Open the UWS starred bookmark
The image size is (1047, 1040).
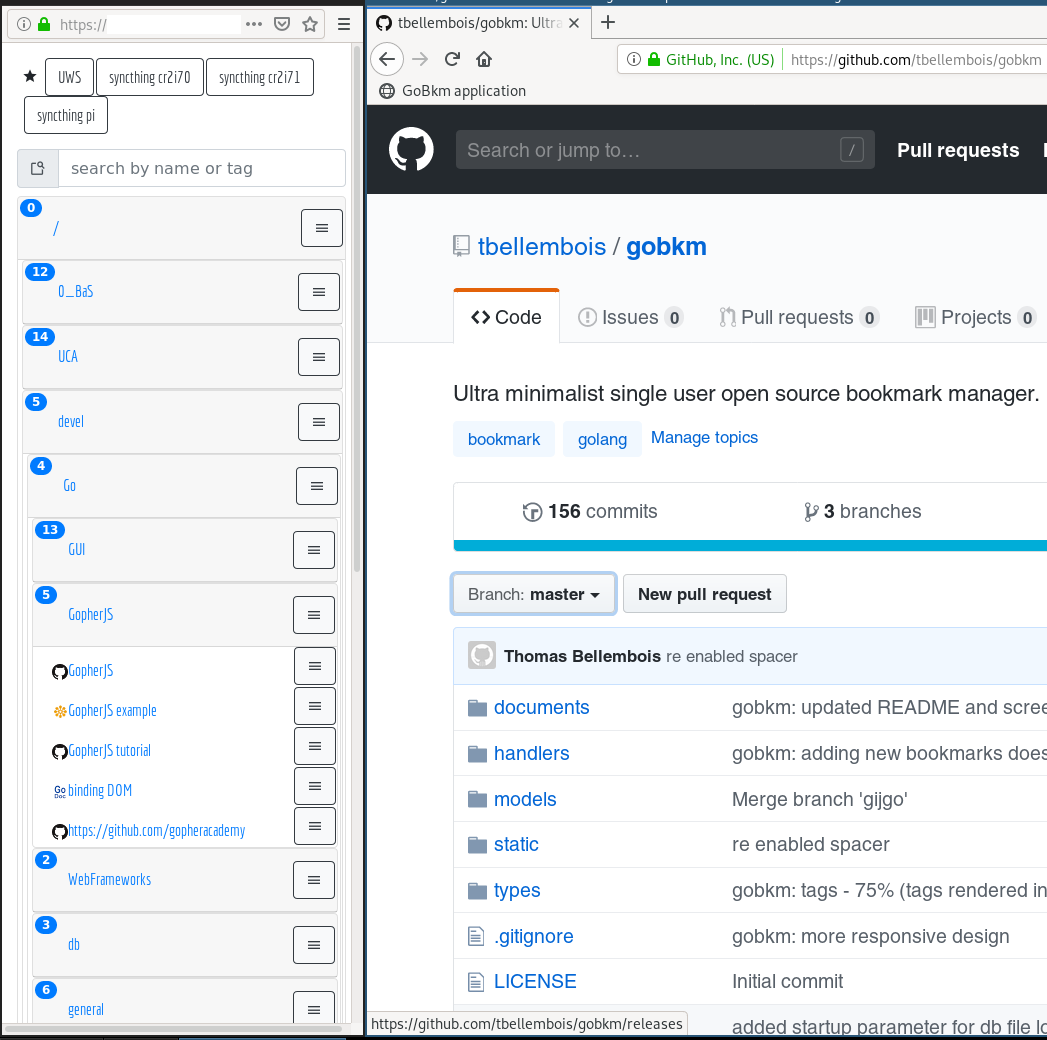pos(69,77)
